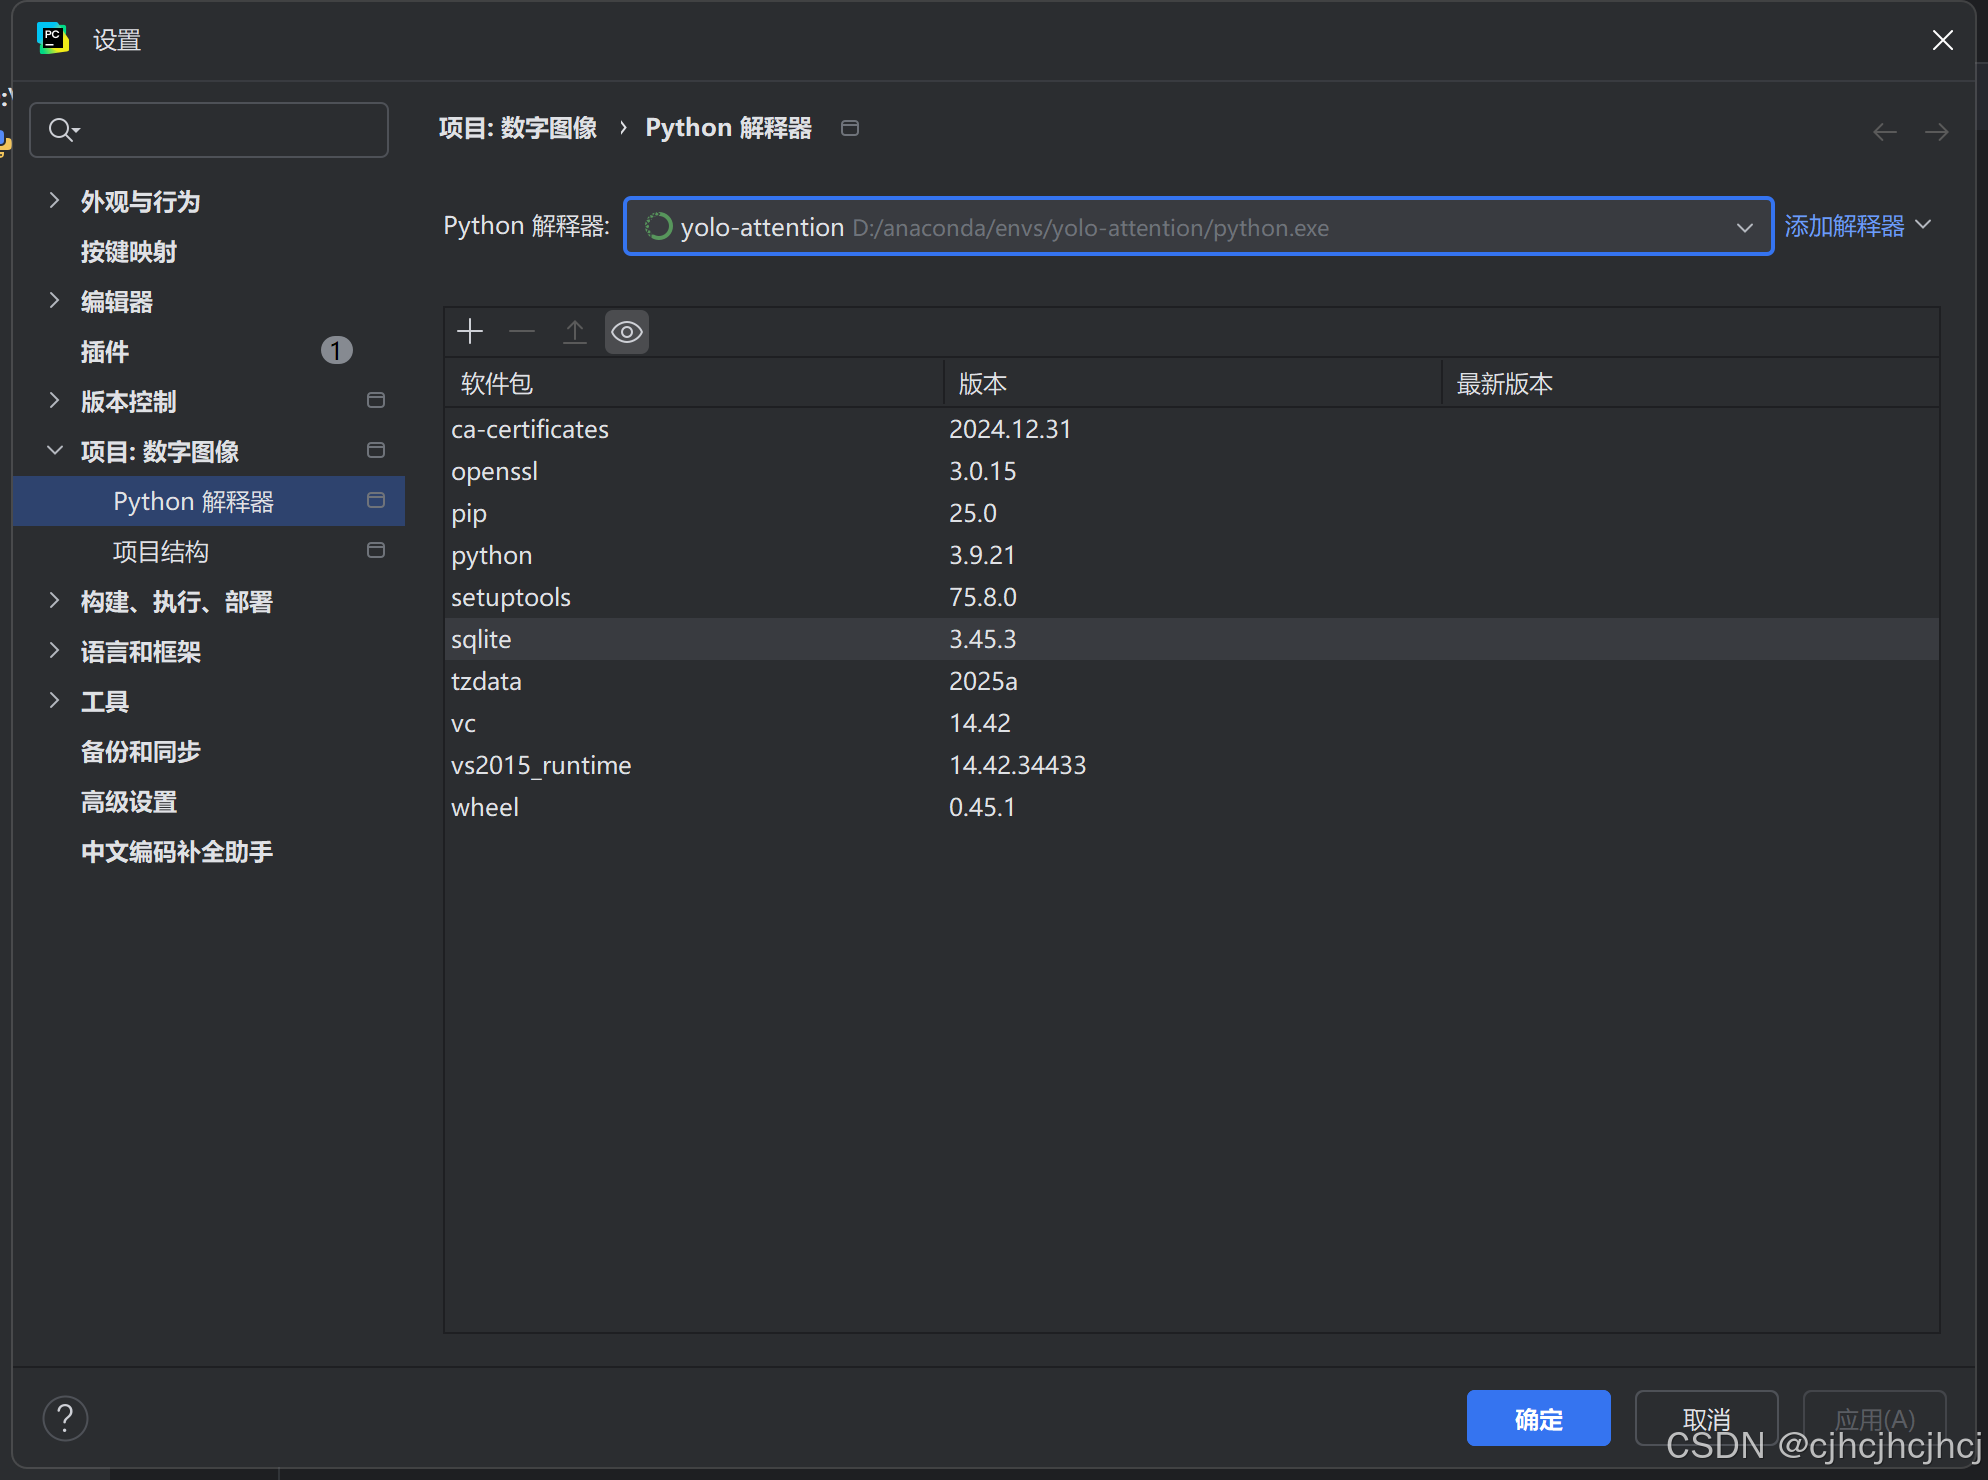Select the pip package row

[x=1192, y=513]
